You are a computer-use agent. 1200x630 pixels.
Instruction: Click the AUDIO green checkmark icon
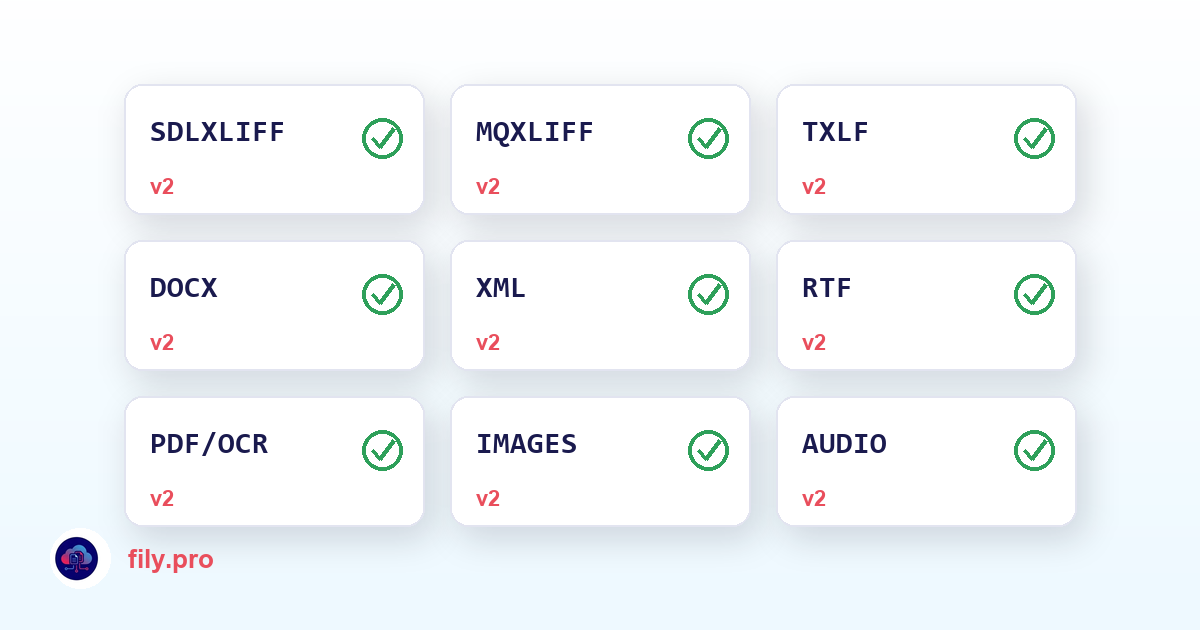pyautogui.click(x=1034, y=450)
